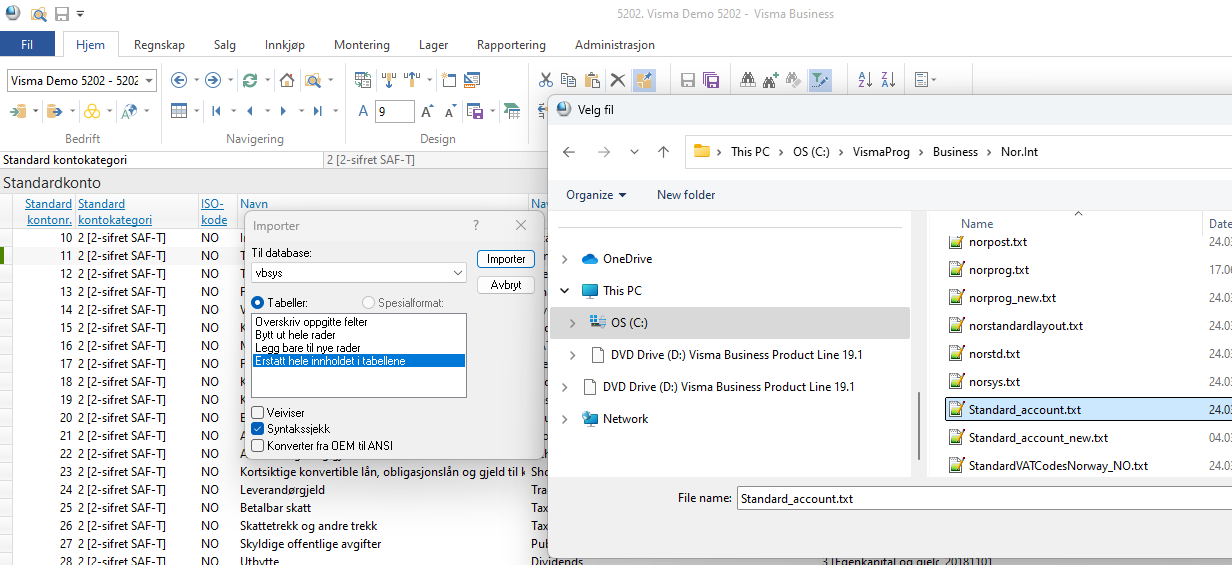Click the Up arrow in Velg fil dialog
The height and width of the screenshot is (565, 1232).
coord(663,152)
